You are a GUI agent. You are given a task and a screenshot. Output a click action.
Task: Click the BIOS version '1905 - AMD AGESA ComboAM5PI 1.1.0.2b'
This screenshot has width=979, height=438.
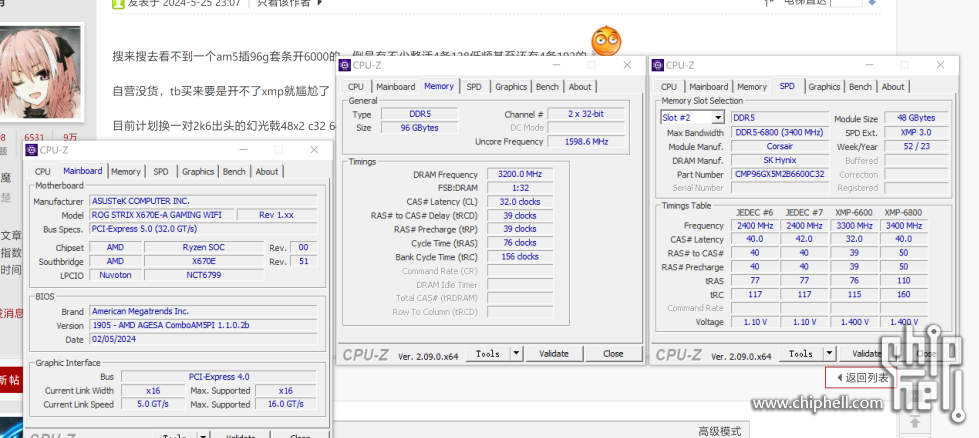coord(204,325)
